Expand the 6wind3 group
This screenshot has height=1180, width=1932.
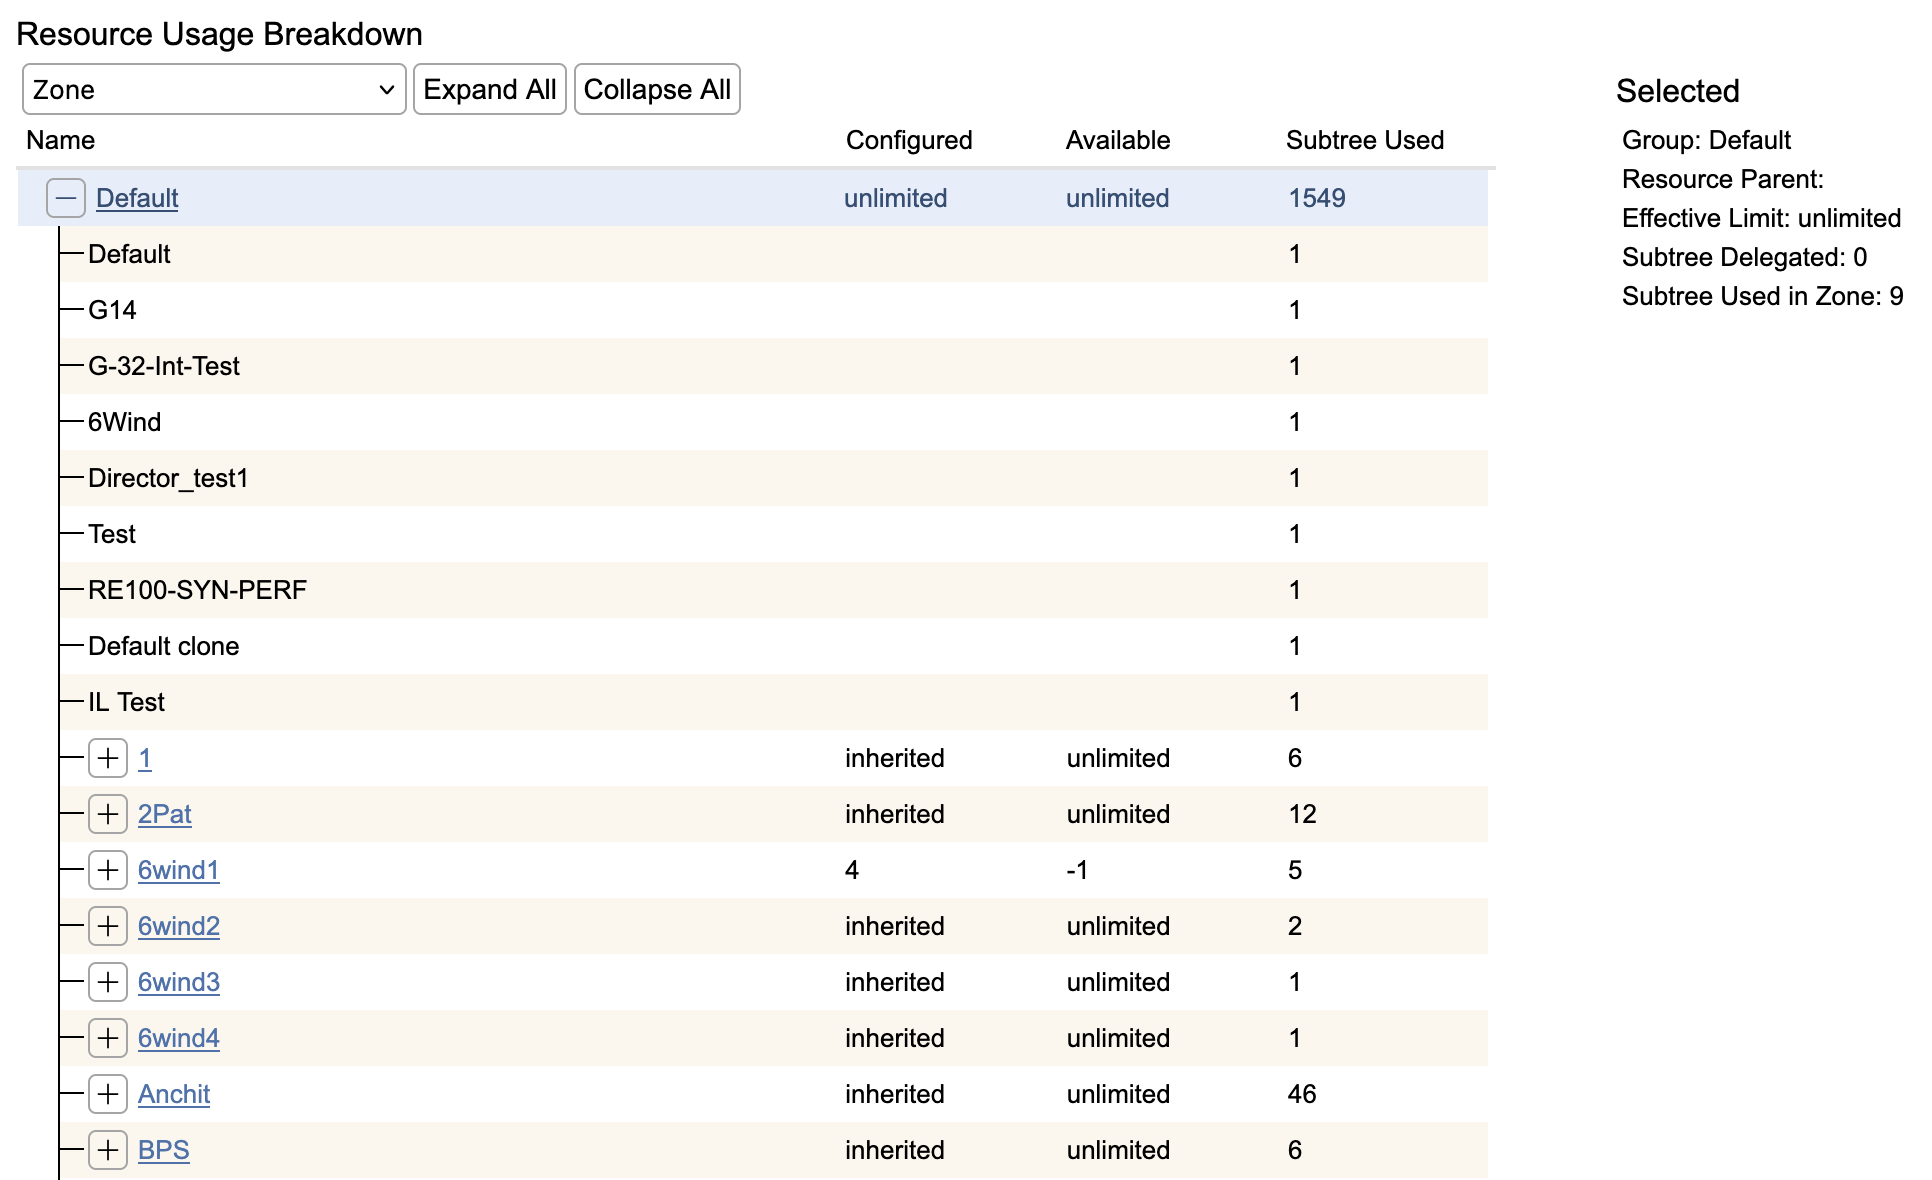[x=108, y=982]
